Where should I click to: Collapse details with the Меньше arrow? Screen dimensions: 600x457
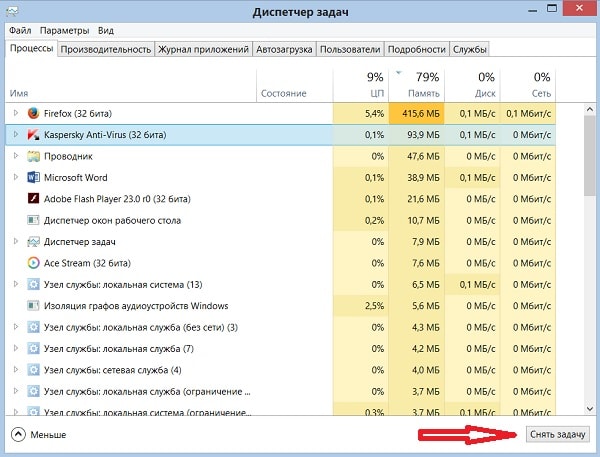coord(18,435)
